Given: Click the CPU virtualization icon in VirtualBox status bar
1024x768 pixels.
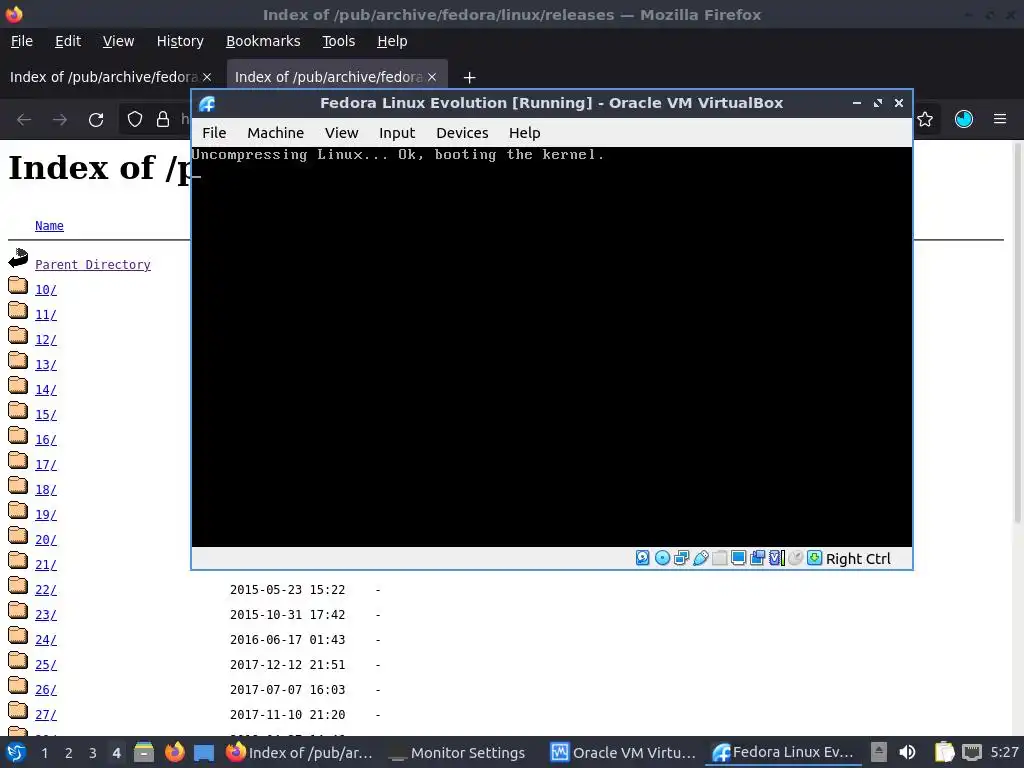Looking at the screenshot, I should pos(776,558).
